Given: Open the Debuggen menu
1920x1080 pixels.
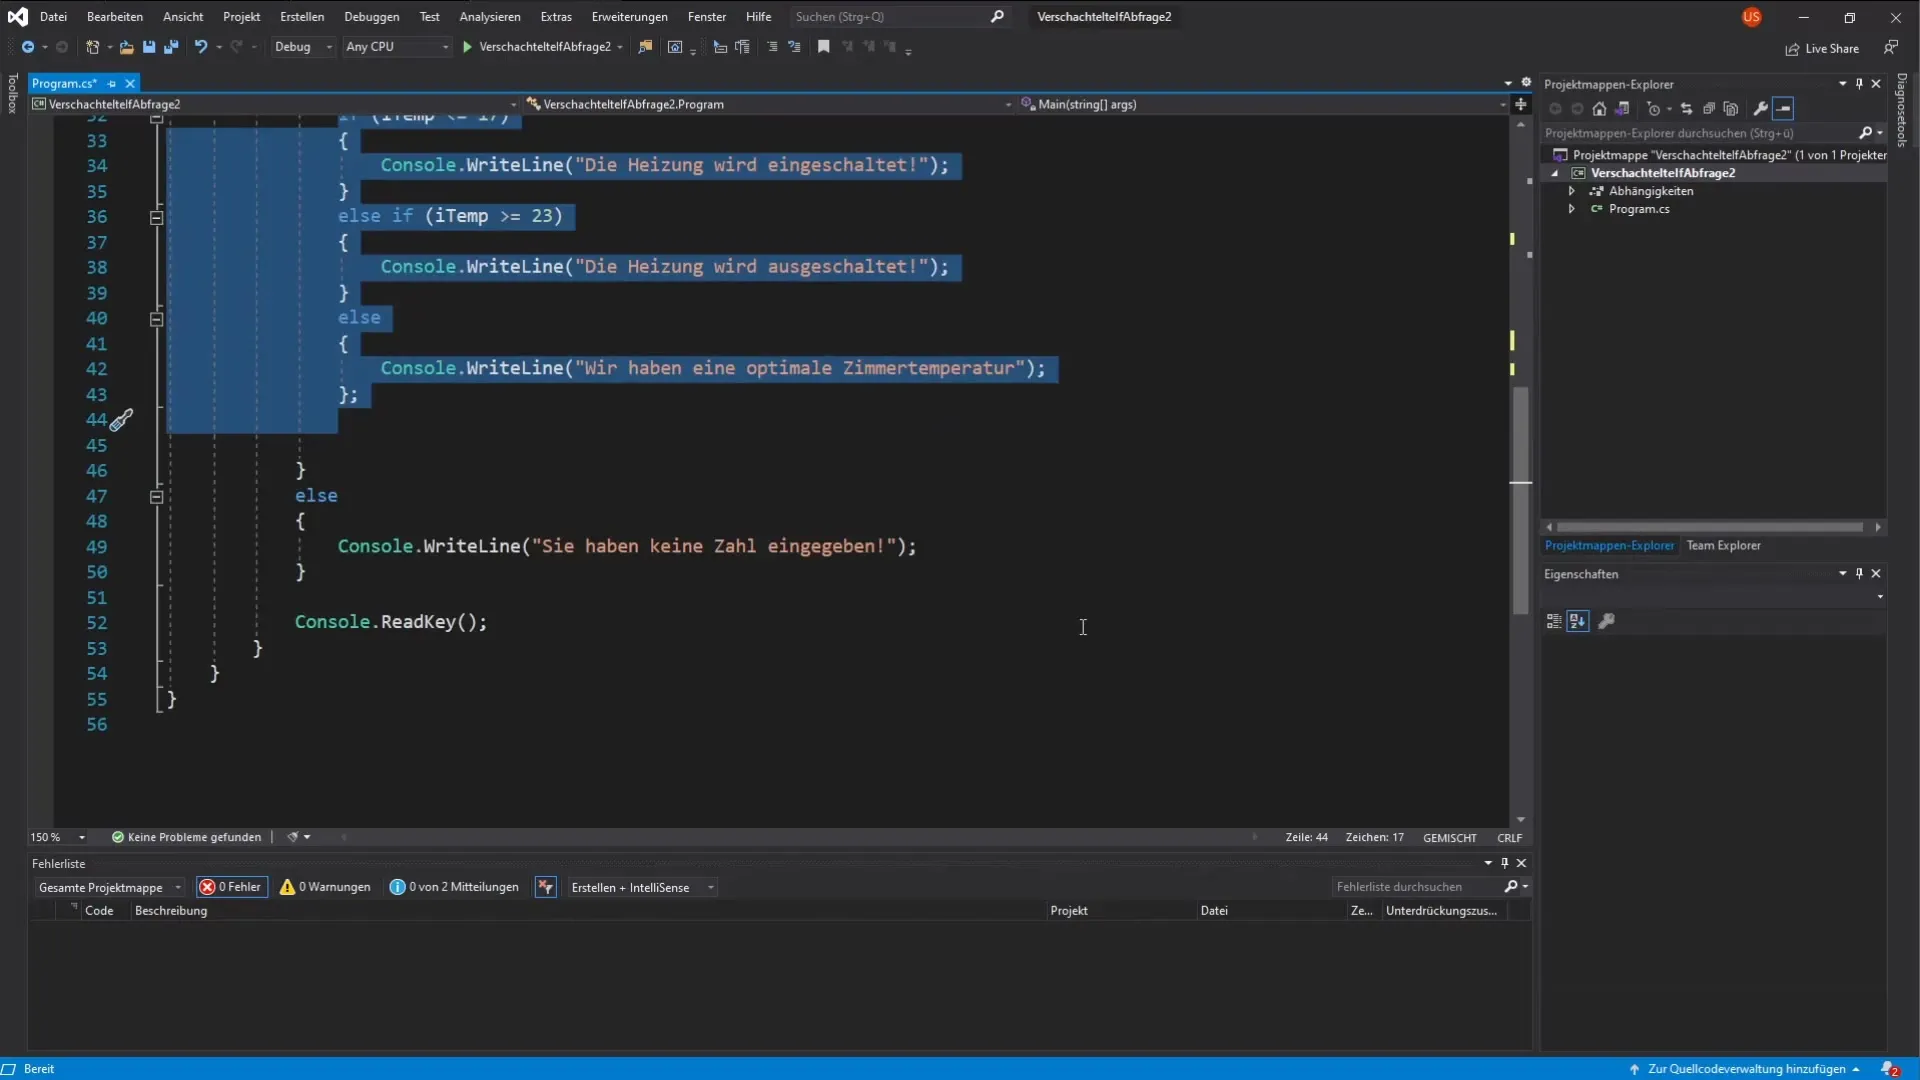Looking at the screenshot, I should point(372,17).
